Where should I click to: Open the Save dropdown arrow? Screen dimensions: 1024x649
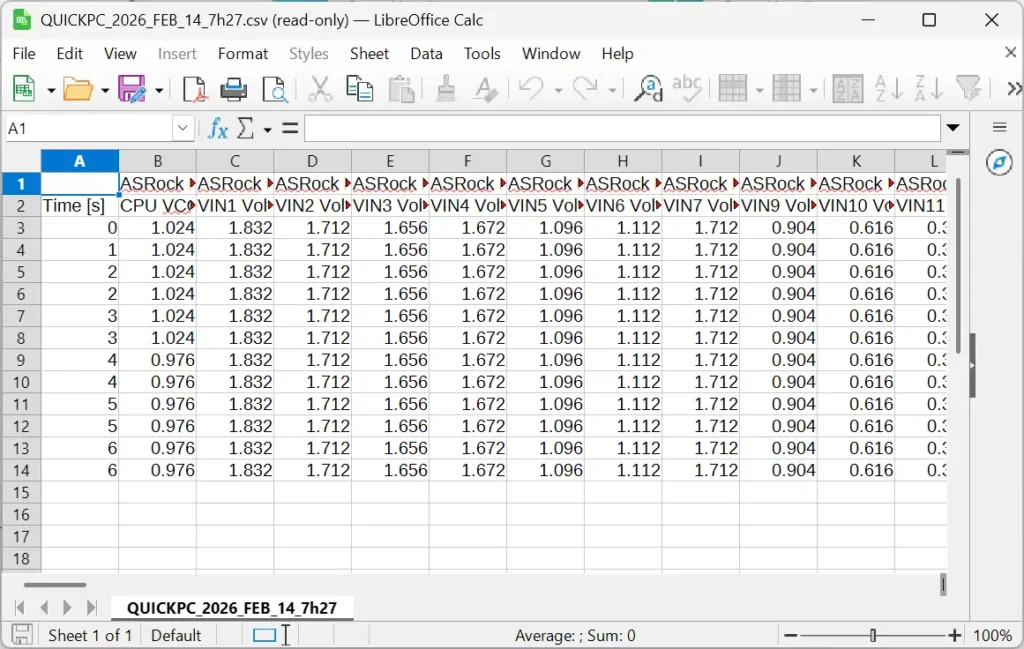(x=158, y=88)
